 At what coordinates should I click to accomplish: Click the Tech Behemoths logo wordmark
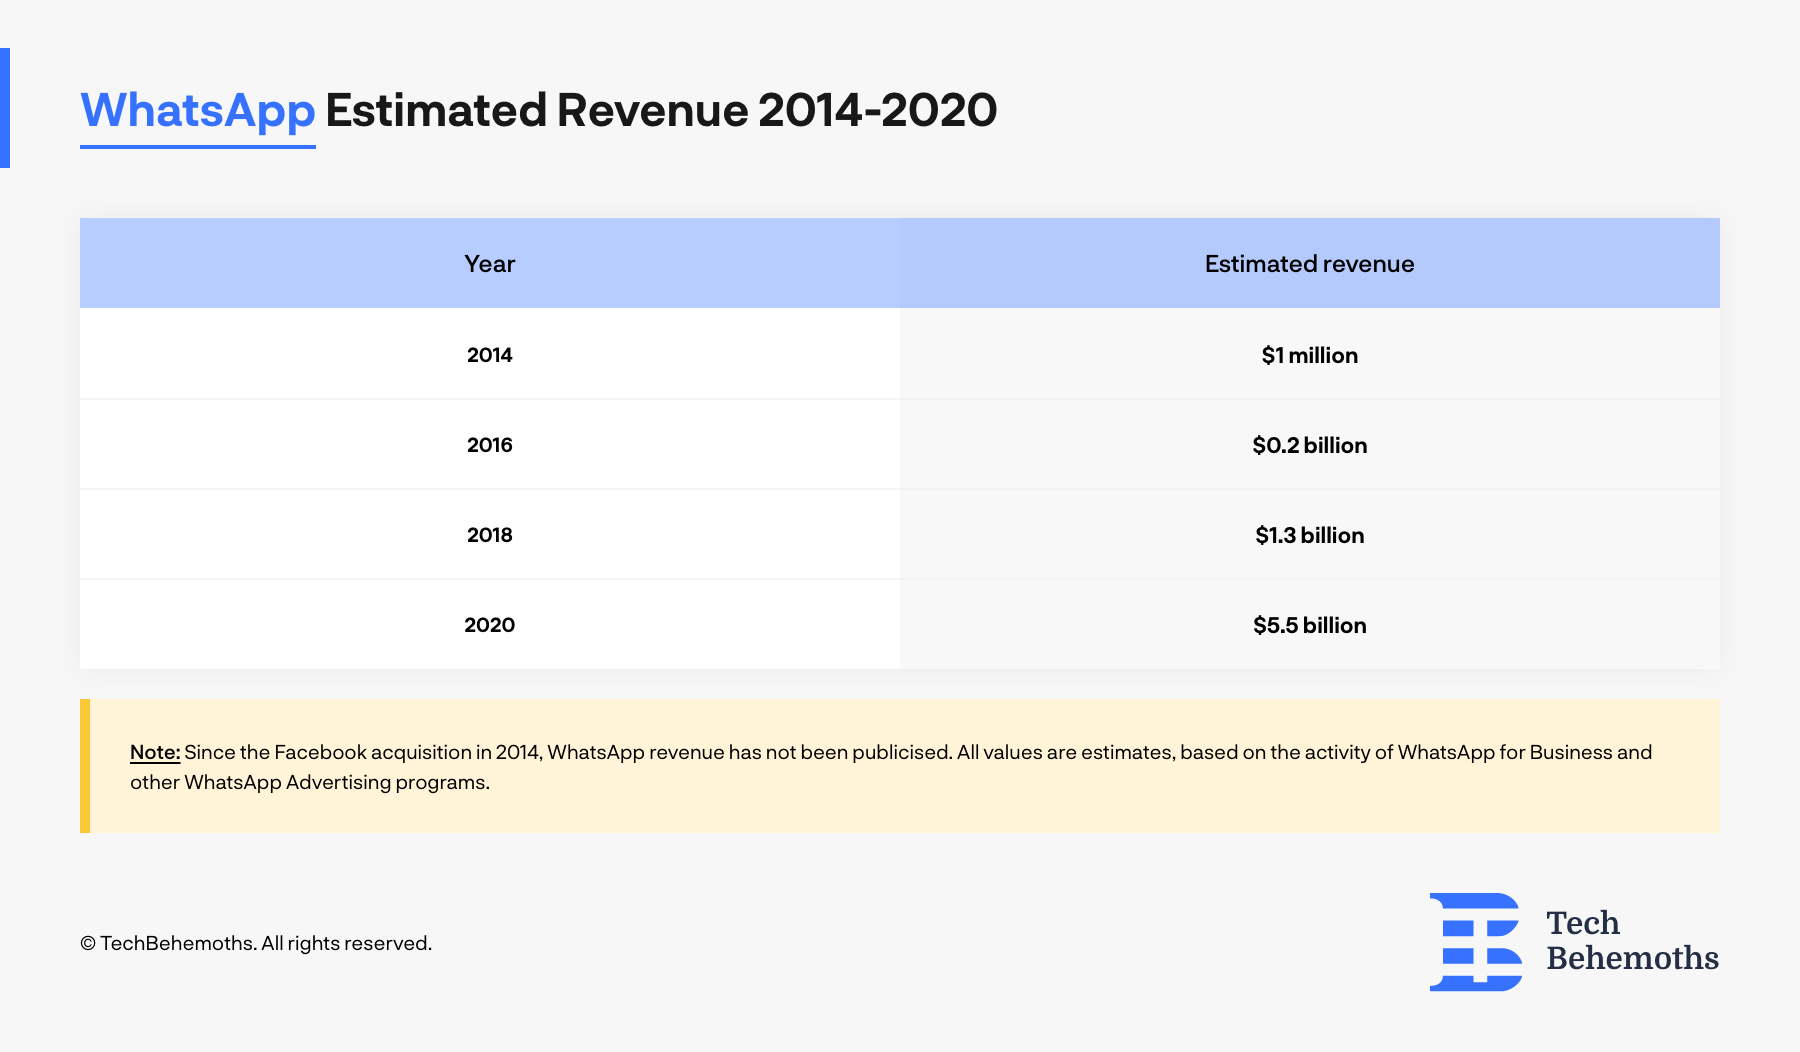pyautogui.click(x=1632, y=940)
